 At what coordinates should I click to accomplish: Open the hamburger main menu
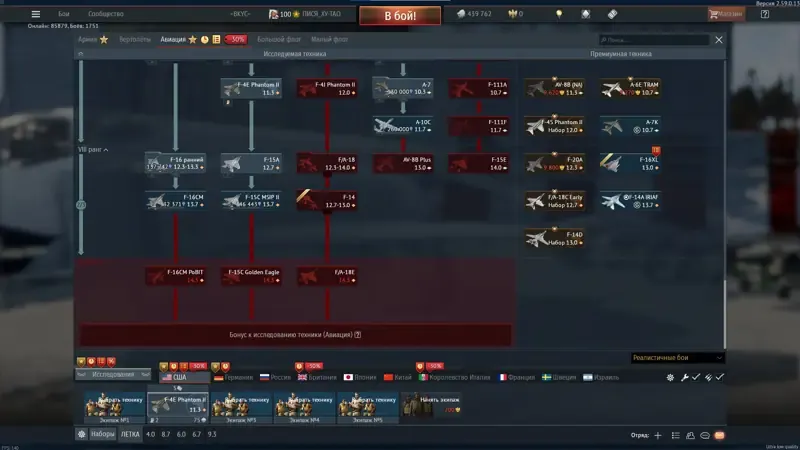click(x=36, y=14)
